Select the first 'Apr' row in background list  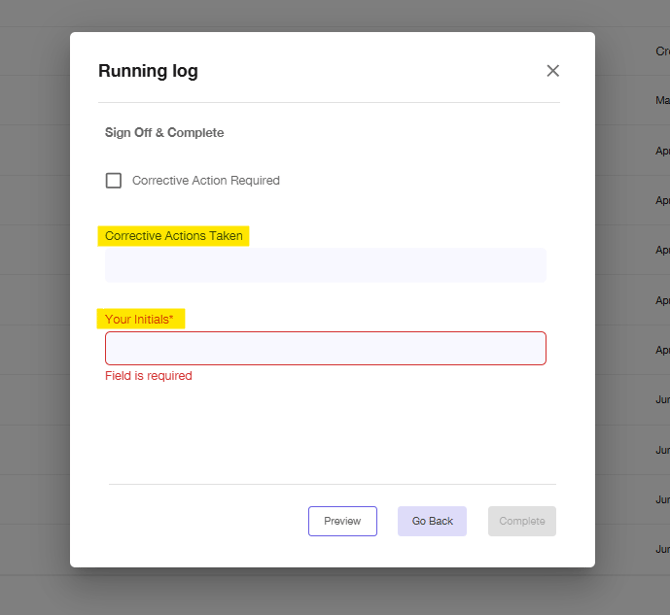(x=662, y=151)
